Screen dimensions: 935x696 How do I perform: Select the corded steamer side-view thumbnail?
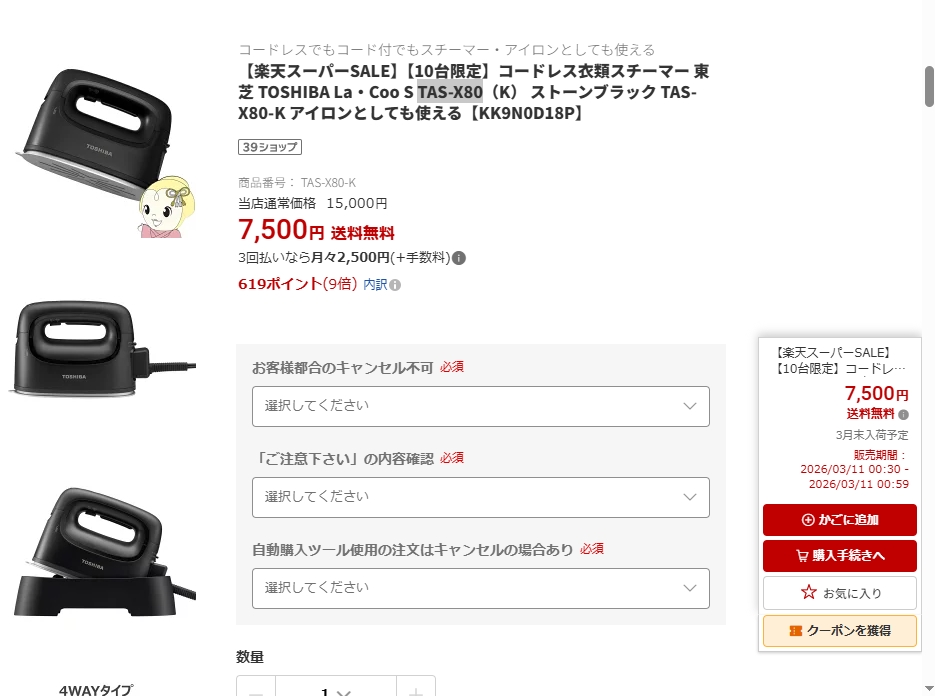(x=103, y=349)
